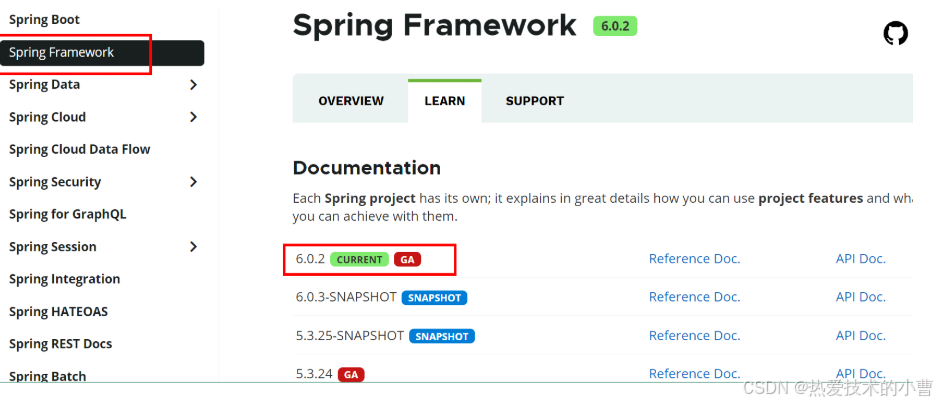Expand the Spring Cloud submenu chevron
Viewport: 937px width, 403px height.
pyautogui.click(x=193, y=117)
